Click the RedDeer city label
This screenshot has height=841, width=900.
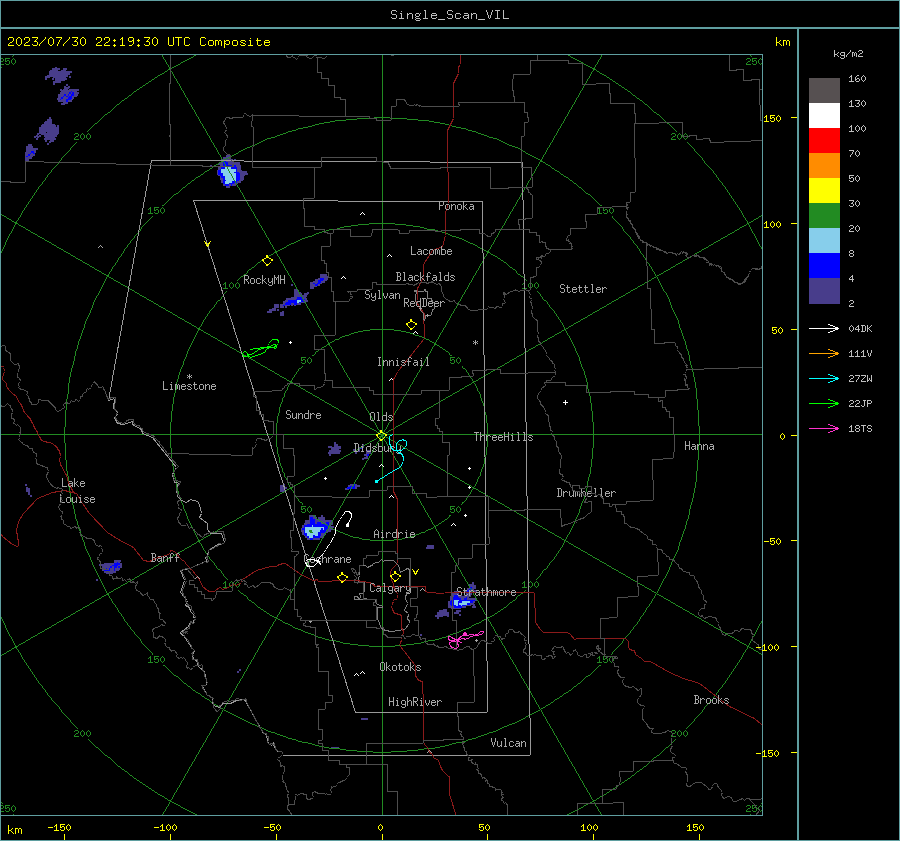(424, 303)
